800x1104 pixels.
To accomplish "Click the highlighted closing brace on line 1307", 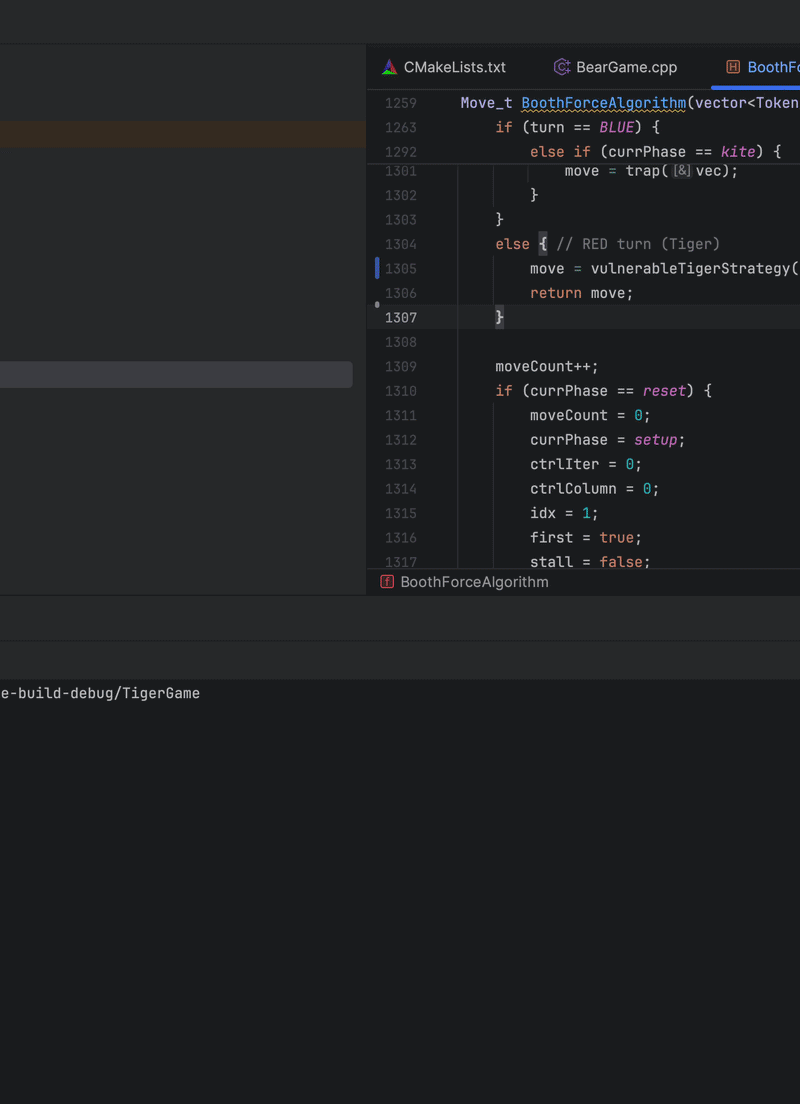I will pyautogui.click(x=499, y=318).
